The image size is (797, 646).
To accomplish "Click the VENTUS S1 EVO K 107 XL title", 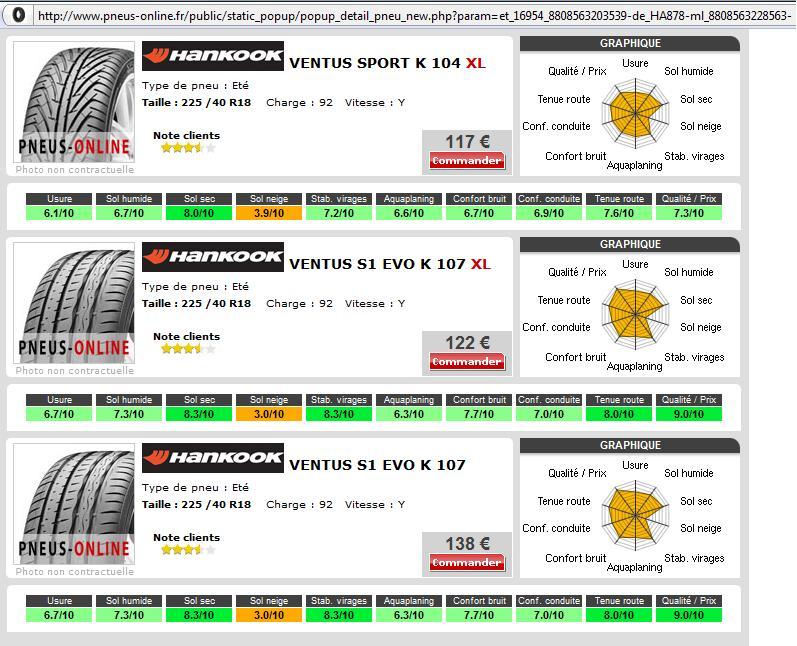I will (x=390, y=264).
